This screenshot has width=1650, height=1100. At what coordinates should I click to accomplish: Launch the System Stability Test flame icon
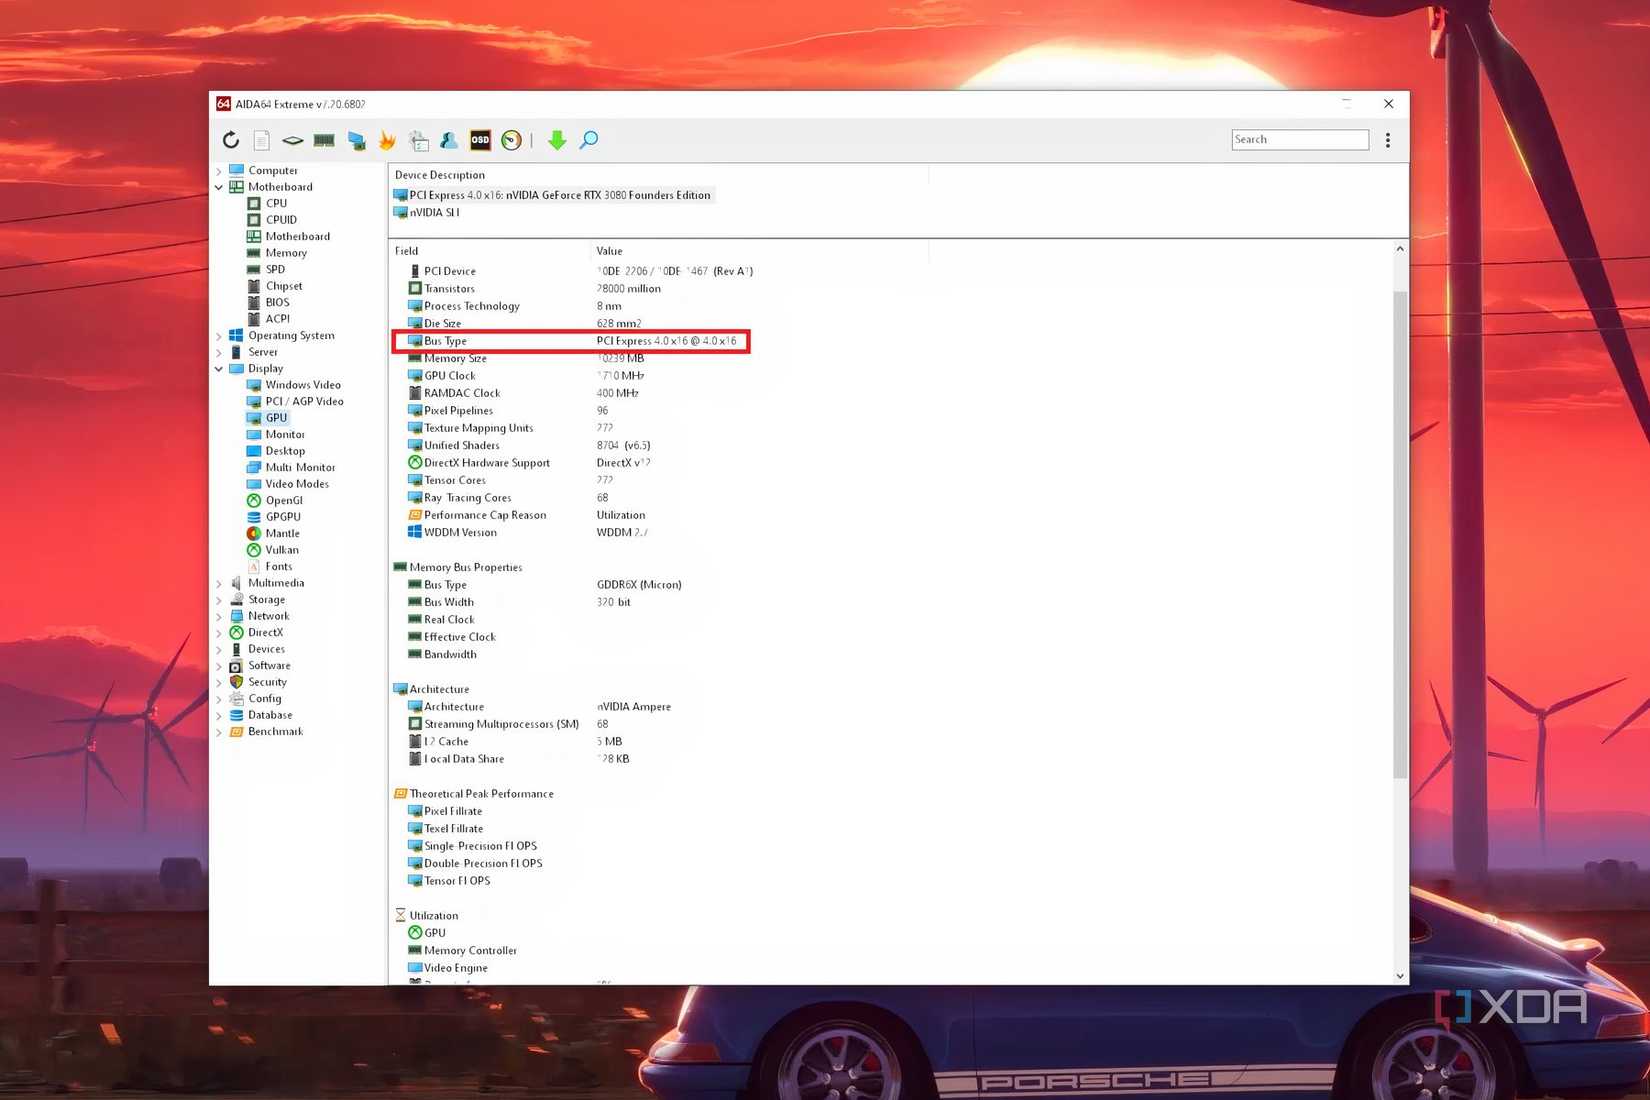(387, 140)
